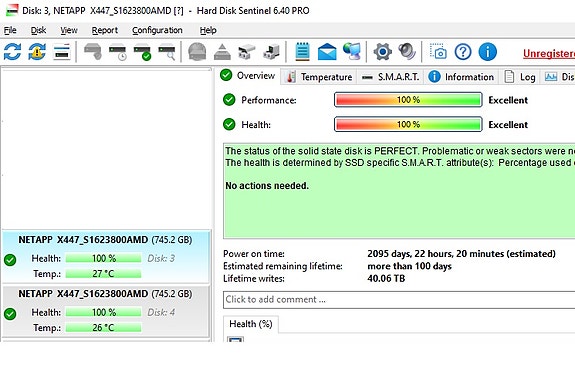Click the small save icon under Health (%) tab
Screen dimensions: 575x392
235,340
